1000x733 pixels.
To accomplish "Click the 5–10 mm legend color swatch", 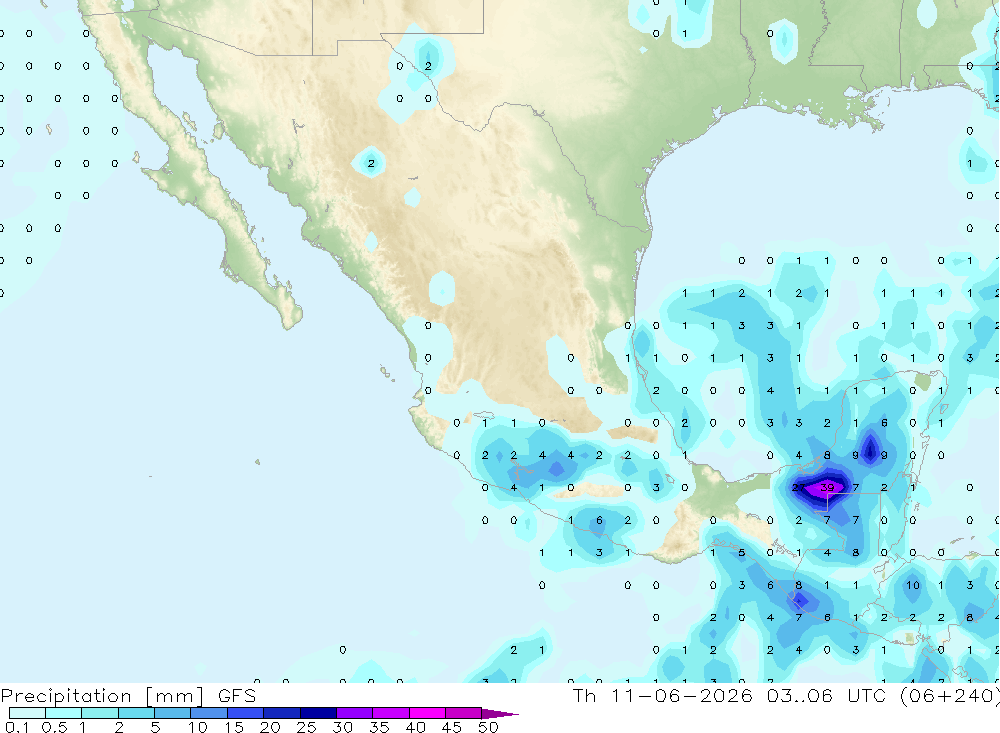I will point(172,713).
